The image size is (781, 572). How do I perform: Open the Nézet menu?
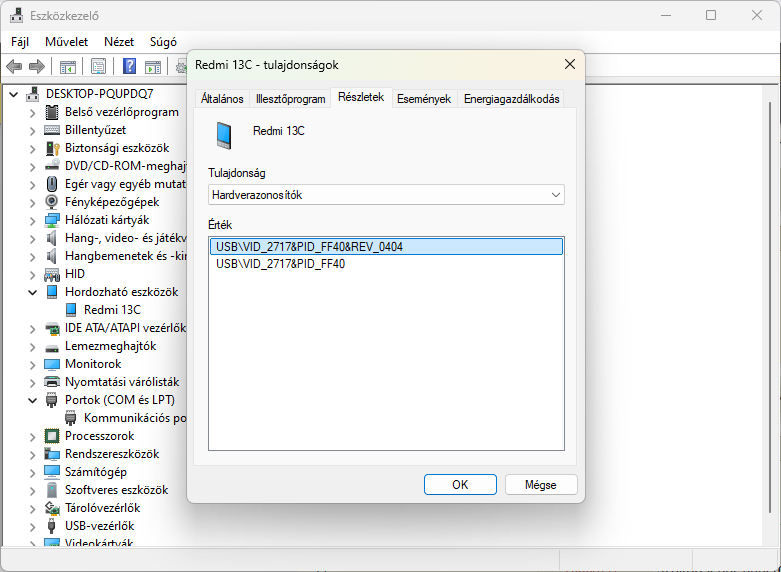click(x=119, y=42)
